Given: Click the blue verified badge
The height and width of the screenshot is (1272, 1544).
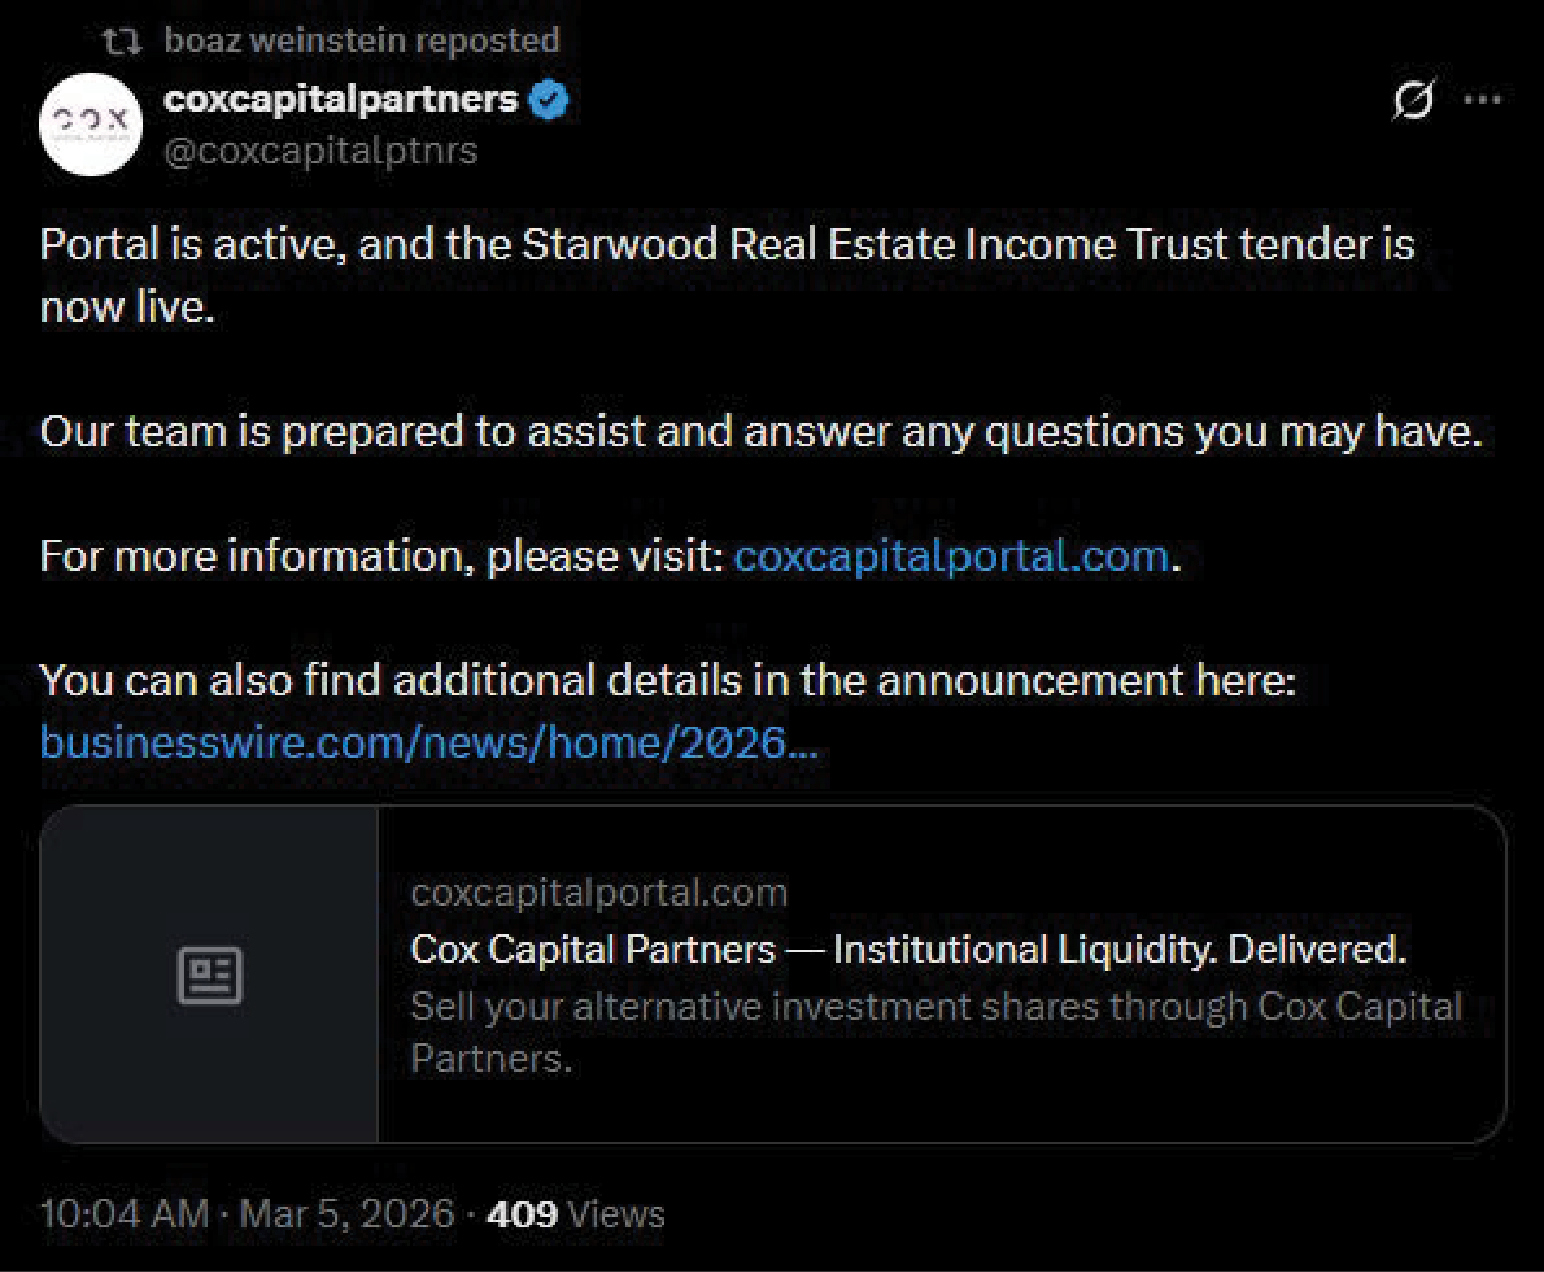Looking at the screenshot, I should point(548,100).
